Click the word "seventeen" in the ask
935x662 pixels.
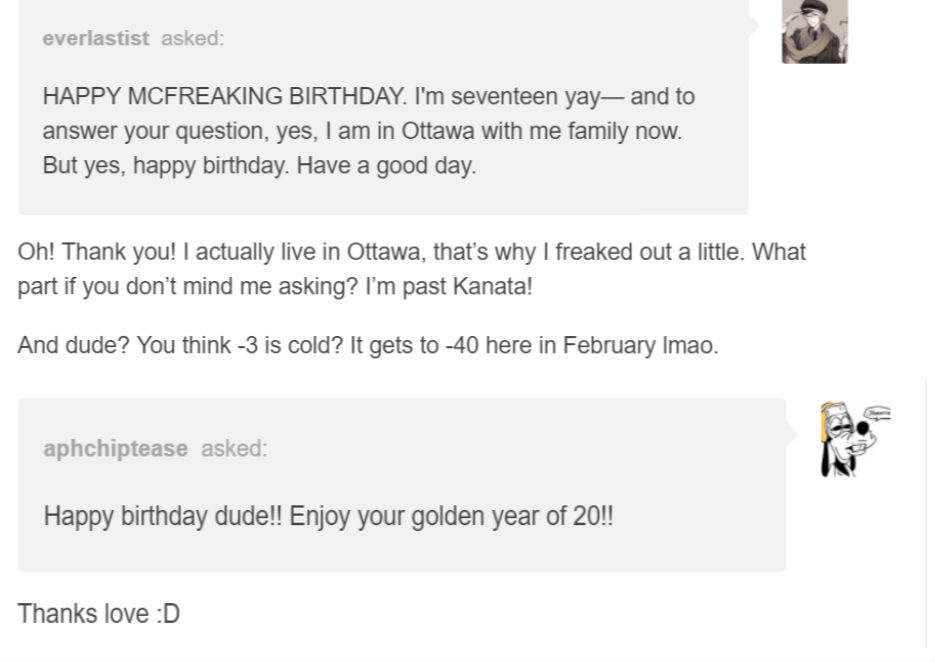493,97
